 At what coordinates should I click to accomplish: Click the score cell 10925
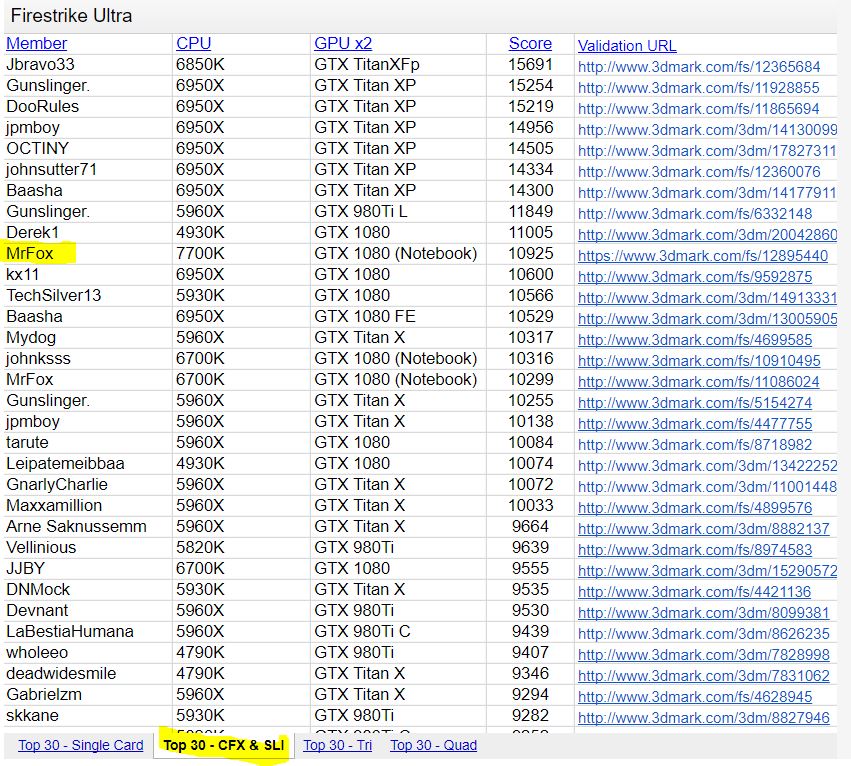pos(530,254)
